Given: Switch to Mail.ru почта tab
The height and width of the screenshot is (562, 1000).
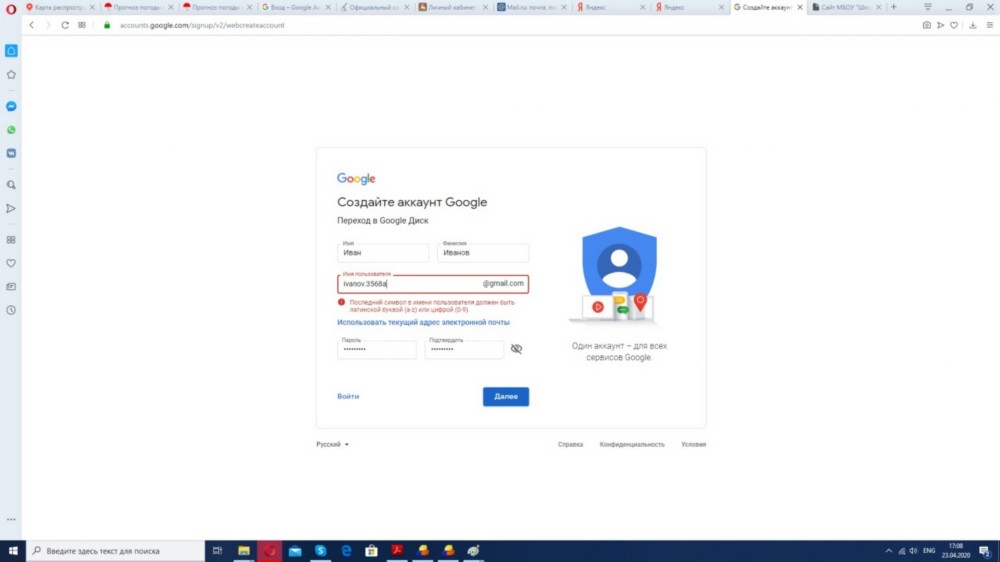Looking at the screenshot, I should (x=531, y=7).
